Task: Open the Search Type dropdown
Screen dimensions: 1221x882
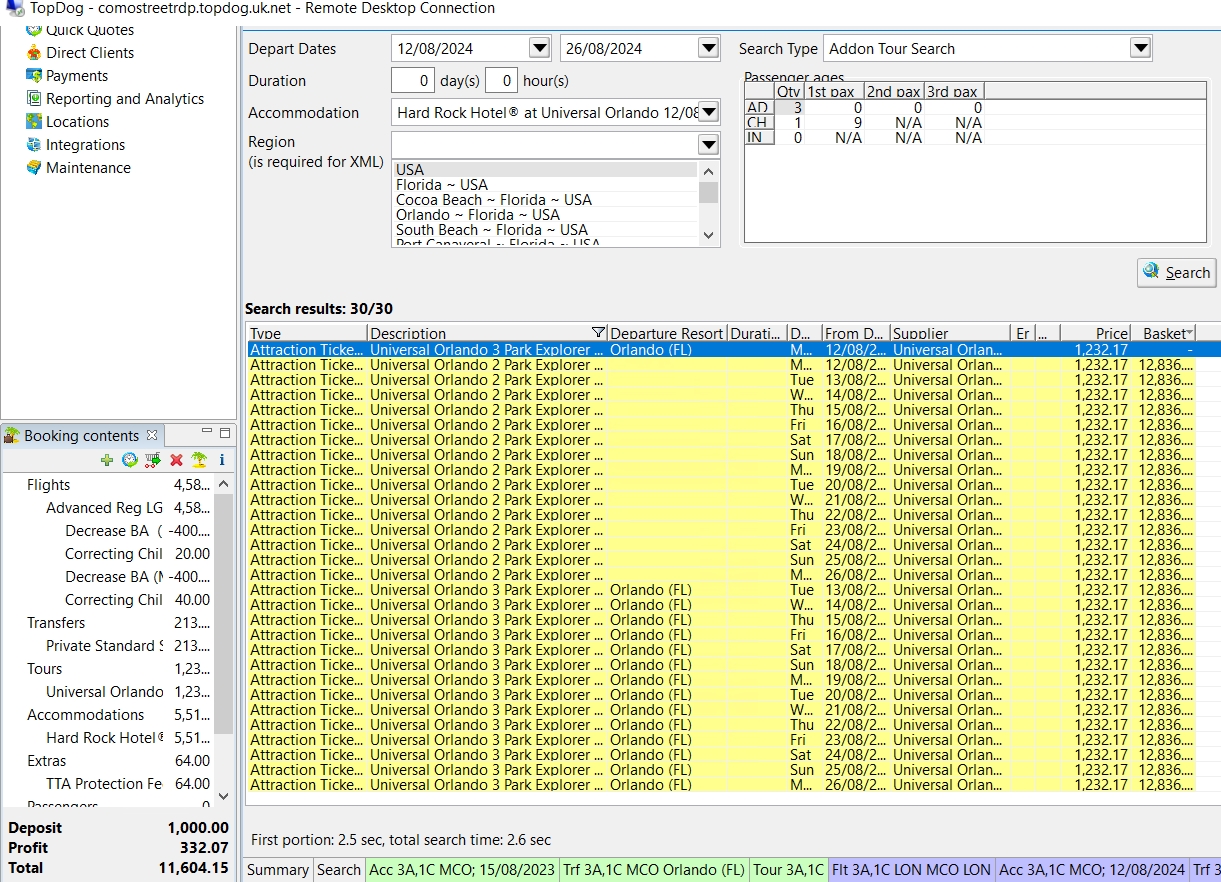Action: (1140, 49)
